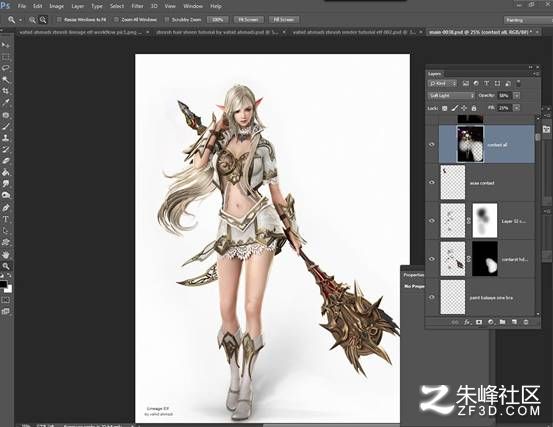Open the Fill slider dropdown arrow
Screen dimensions: 553x427
coord(517,108)
